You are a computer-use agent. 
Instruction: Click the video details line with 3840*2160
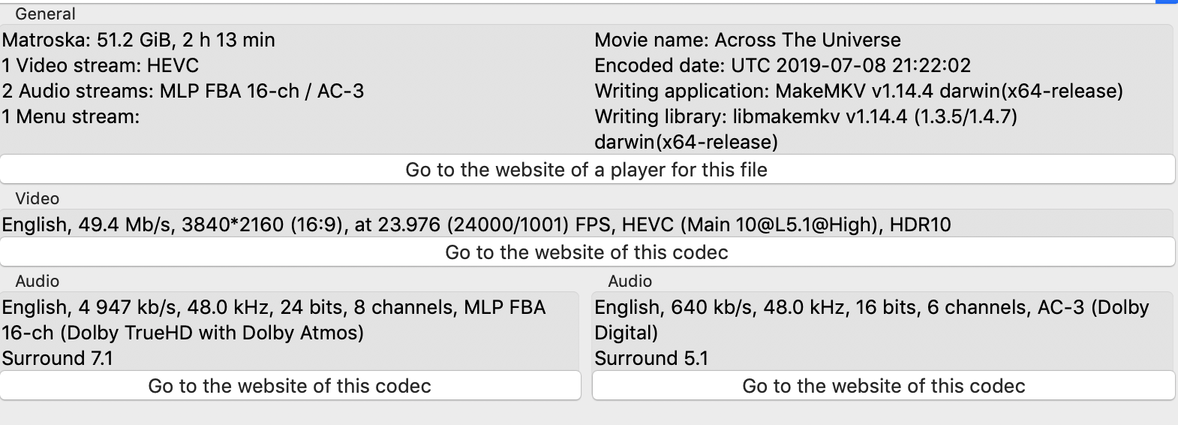[x=476, y=225]
